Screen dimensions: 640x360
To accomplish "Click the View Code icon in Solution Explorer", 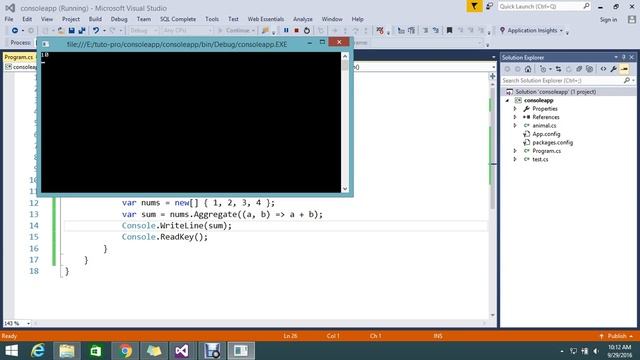I will 603,69.
